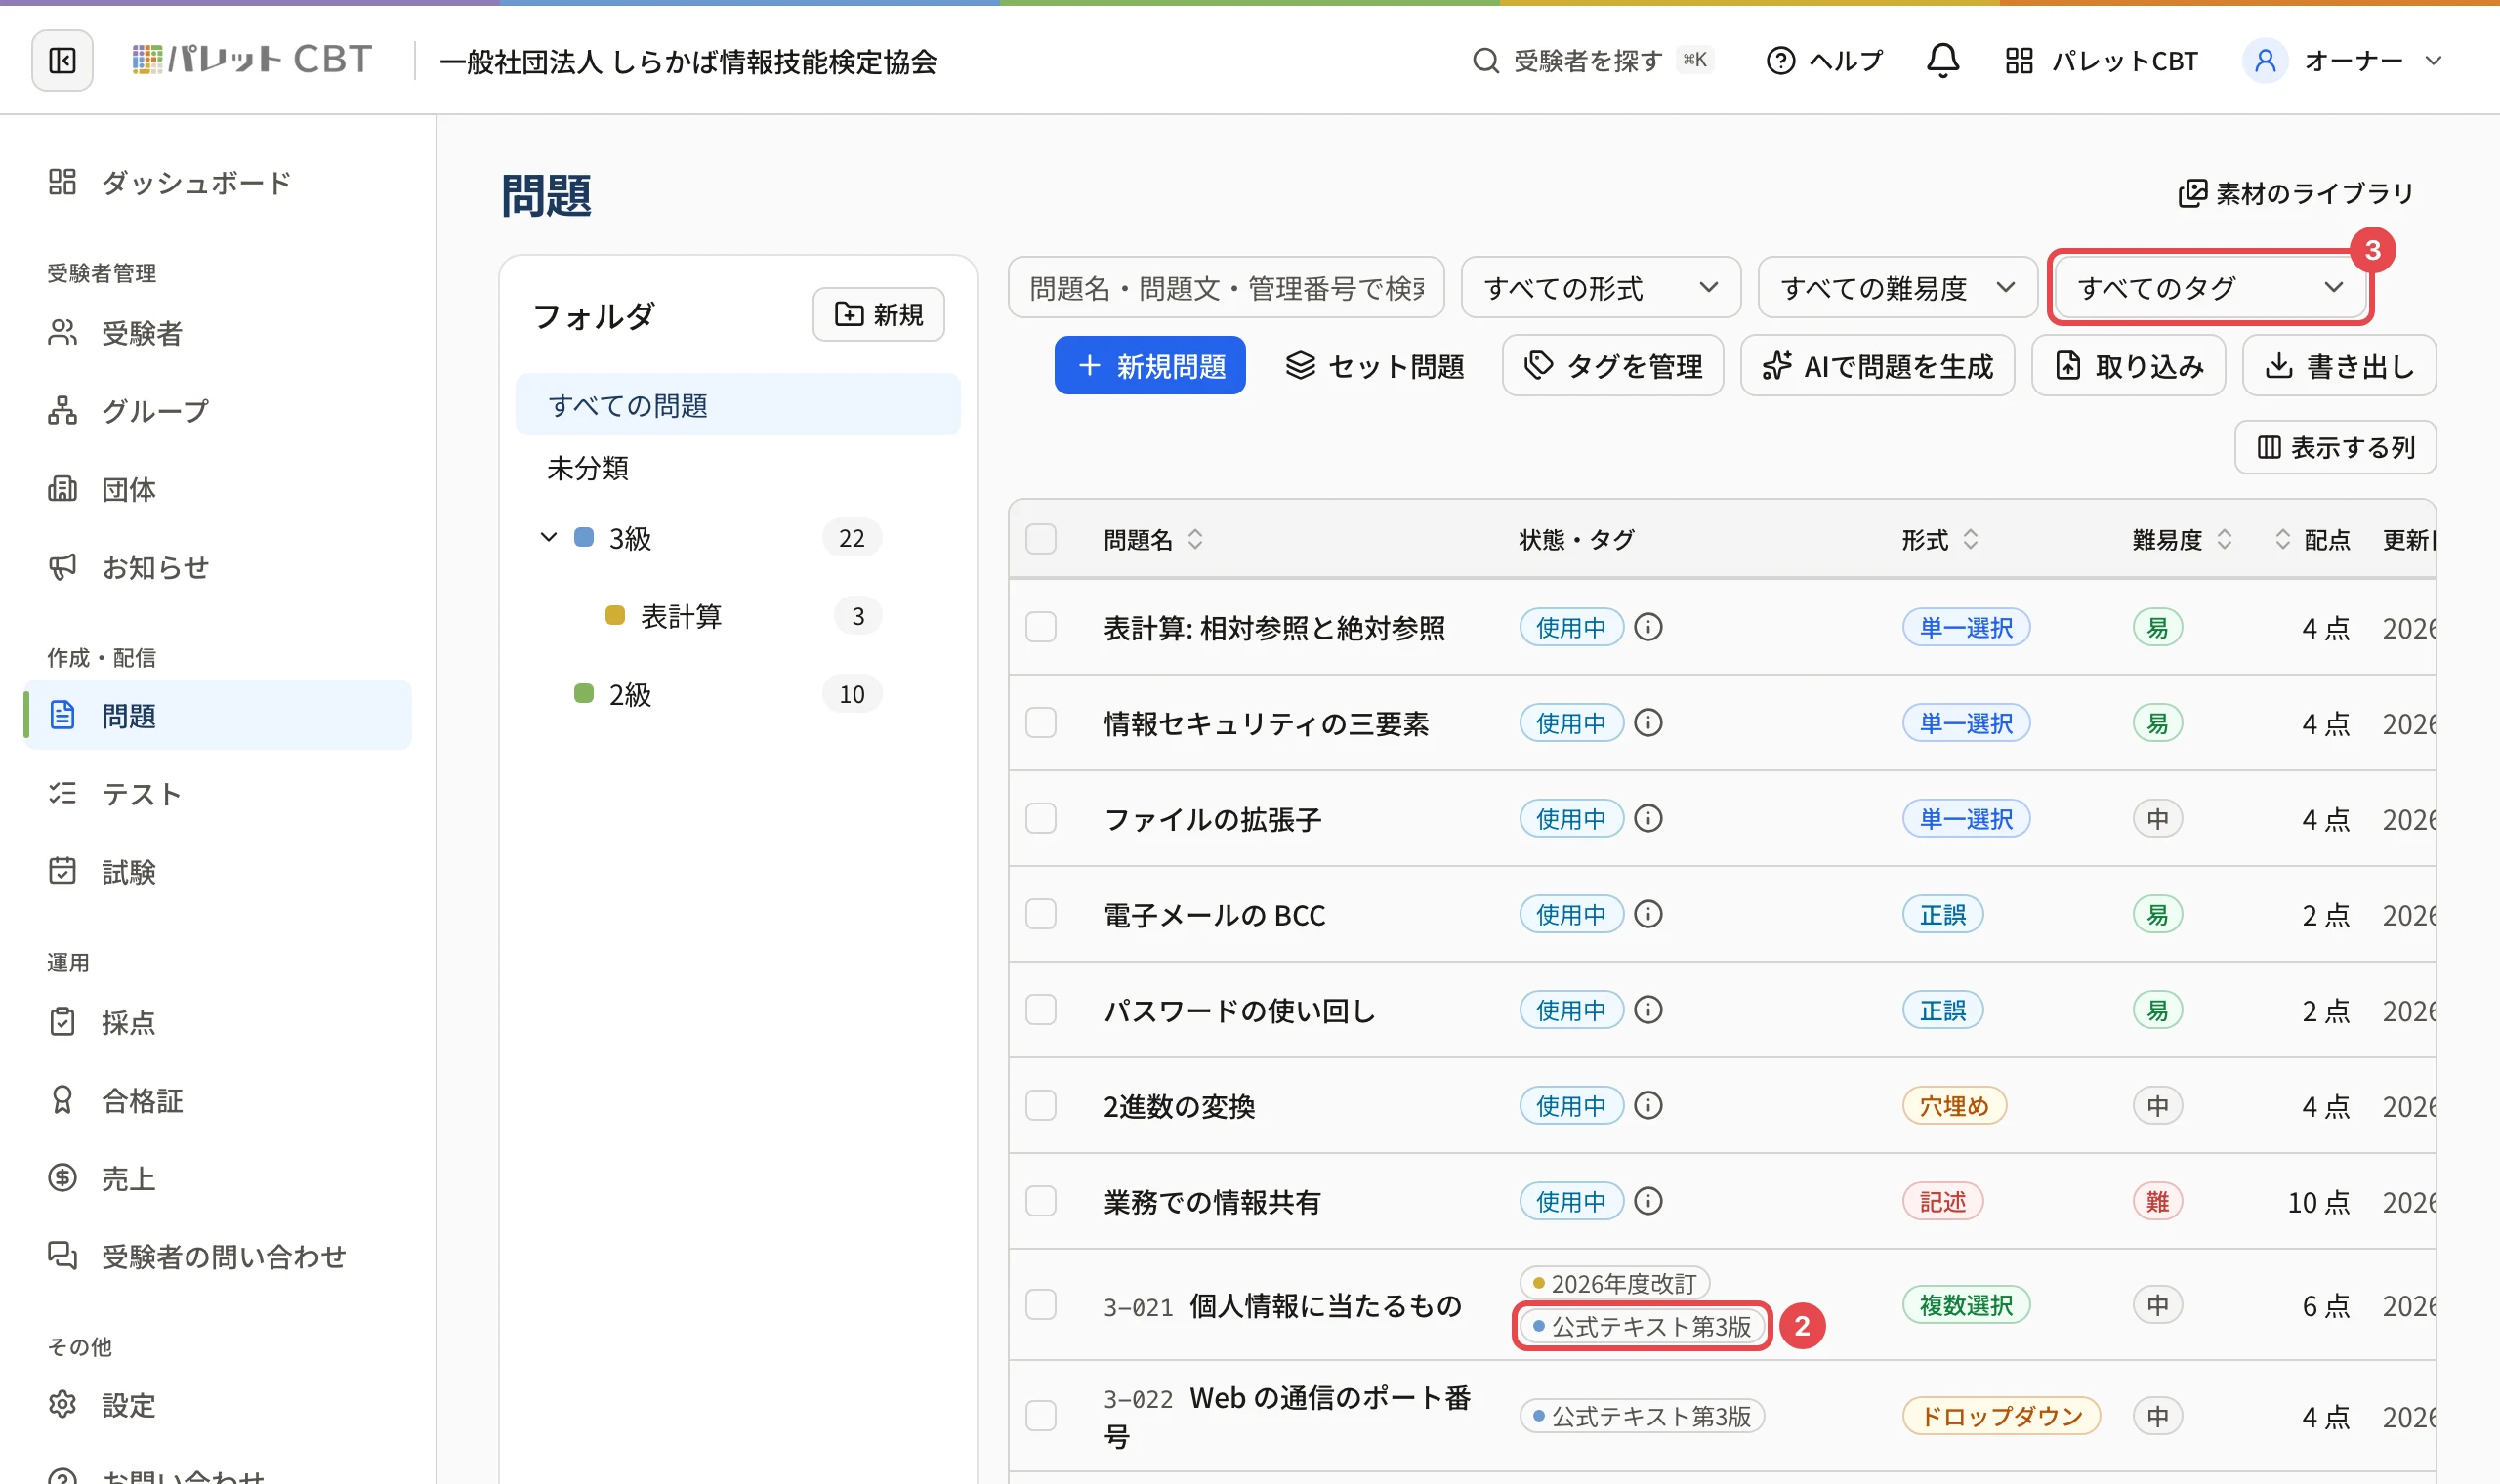This screenshot has width=2500, height=1484.
Task: Check the ファイルの拡張子 row
Action: (1041, 818)
